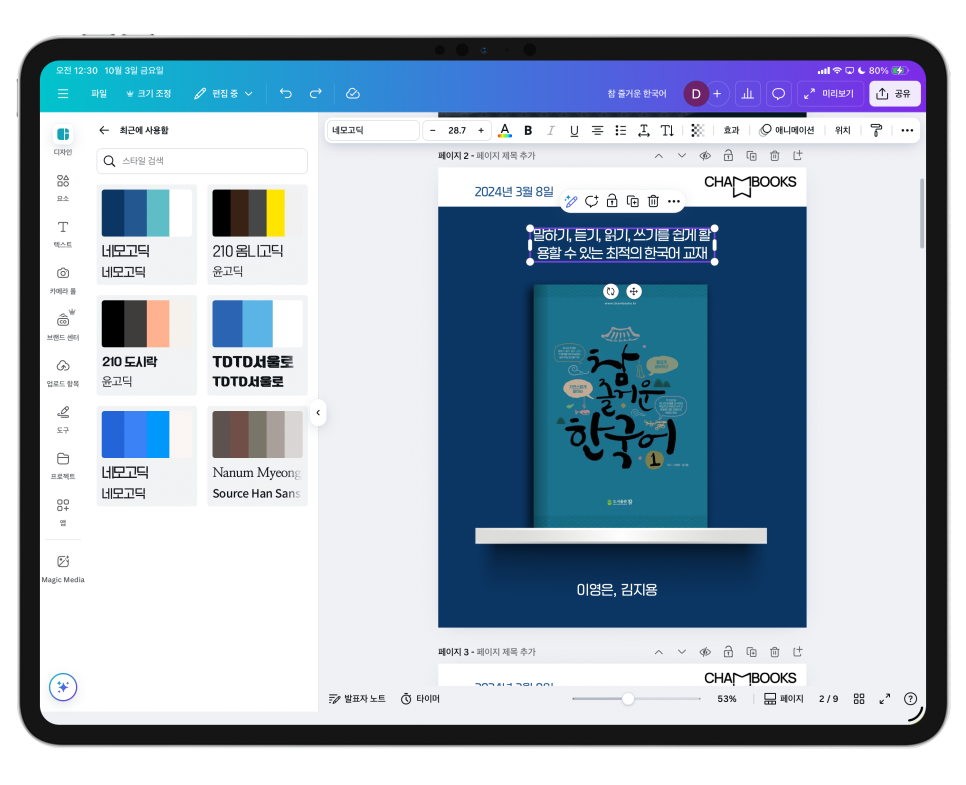This screenshot has height=785, width=966.
Task: Toggle italic formatting
Action: [x=551, y=130]
